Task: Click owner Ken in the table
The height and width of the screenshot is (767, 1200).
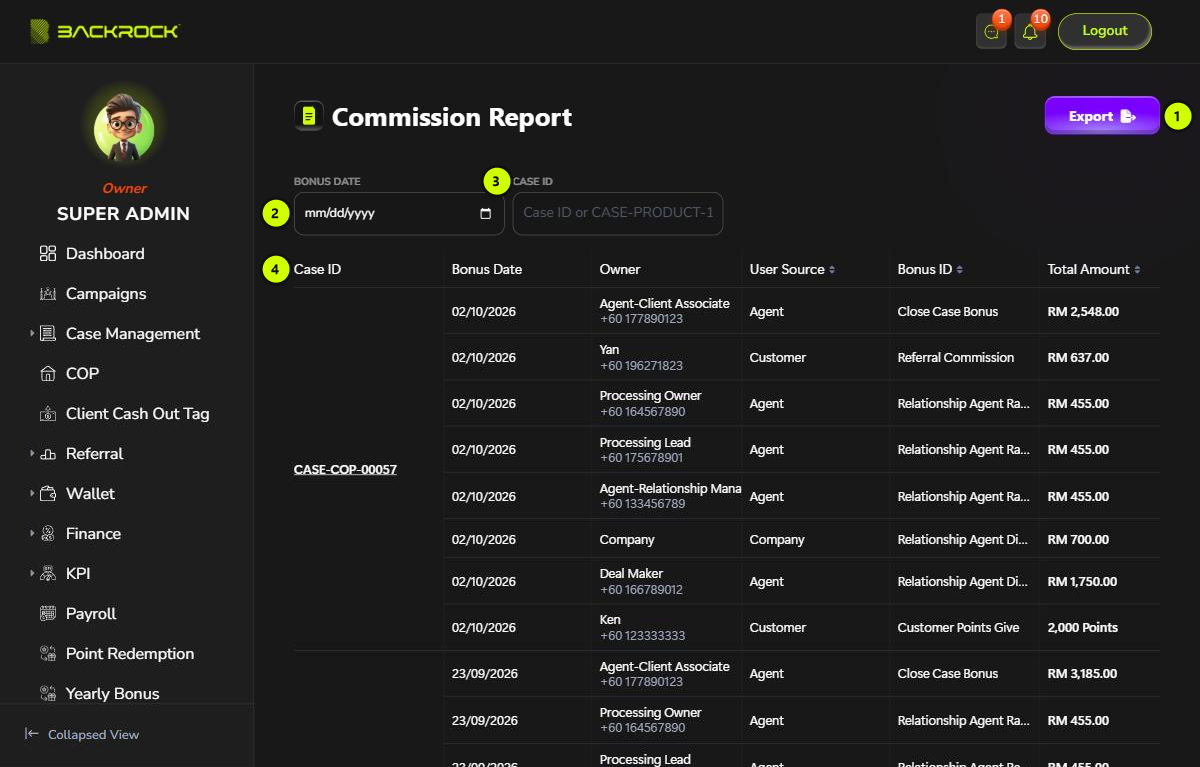Action: coord(610,620)
